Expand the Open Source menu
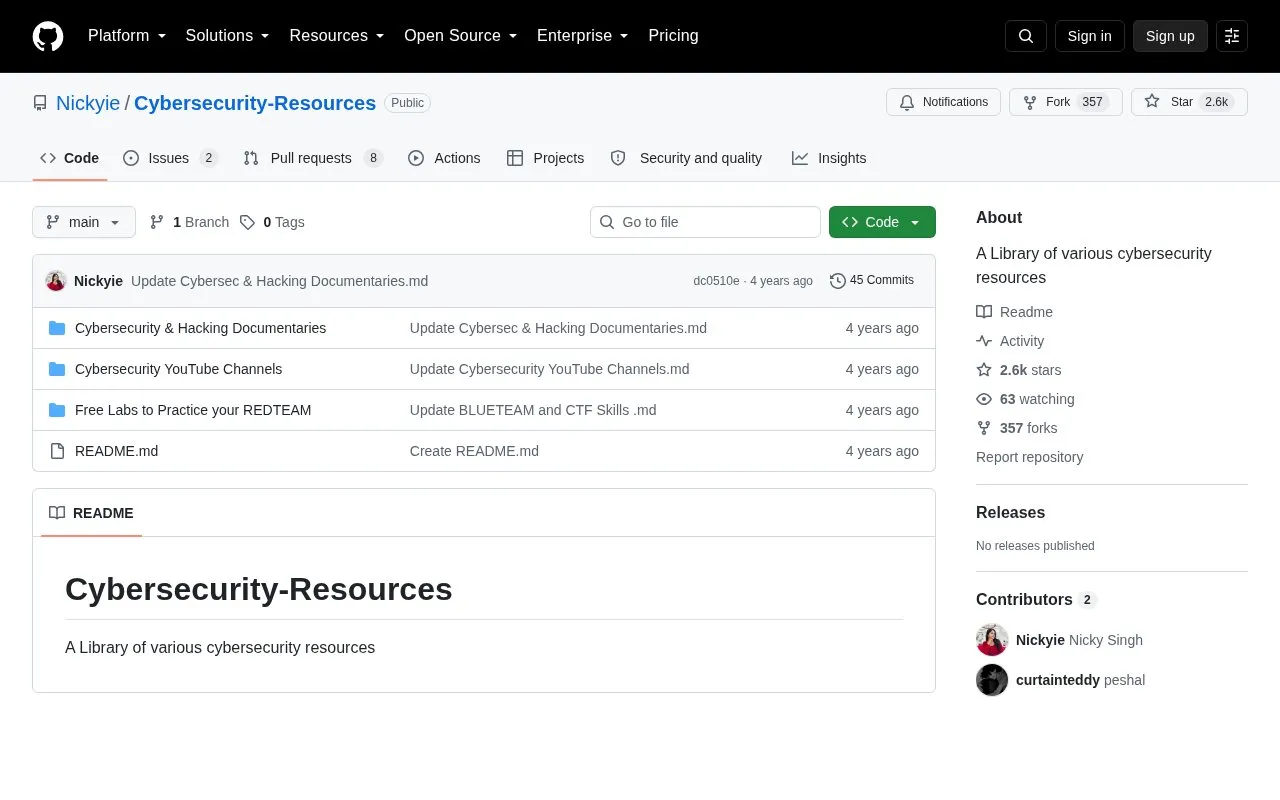 [461, 36]
